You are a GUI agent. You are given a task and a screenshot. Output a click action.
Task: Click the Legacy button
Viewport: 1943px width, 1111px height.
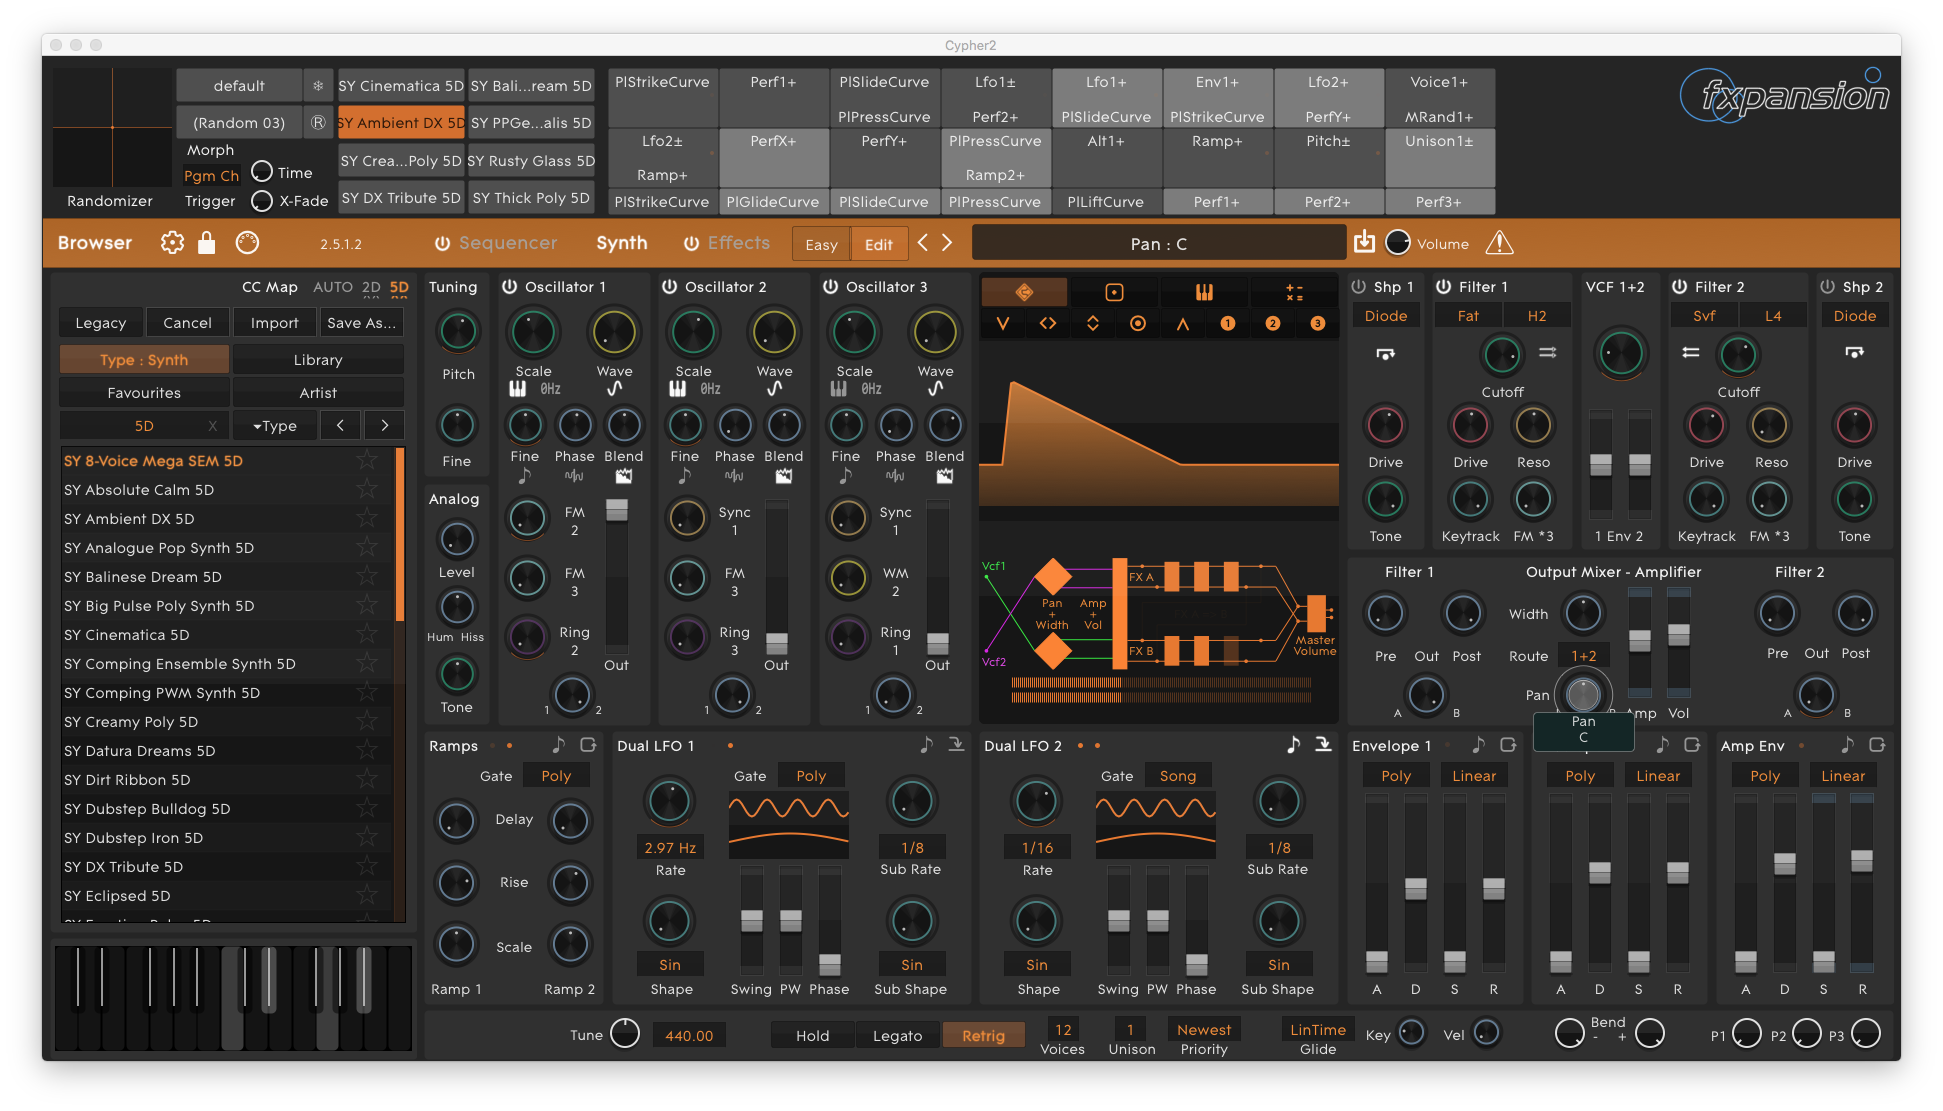[x=101, y=323]
